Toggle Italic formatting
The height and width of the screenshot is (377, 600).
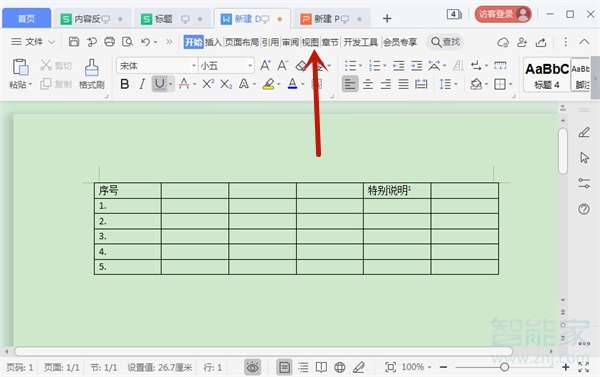coord(142,84)
